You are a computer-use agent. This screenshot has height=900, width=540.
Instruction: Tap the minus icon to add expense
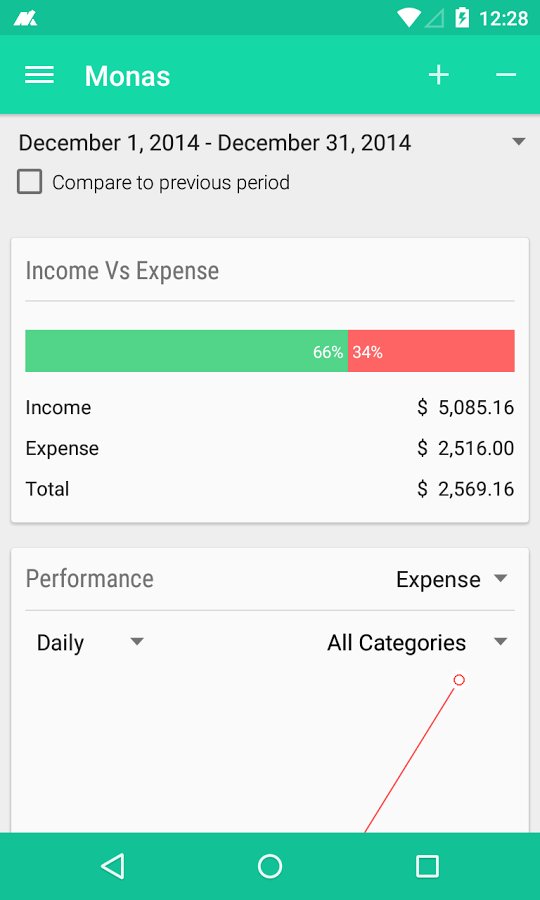[506, 75]
